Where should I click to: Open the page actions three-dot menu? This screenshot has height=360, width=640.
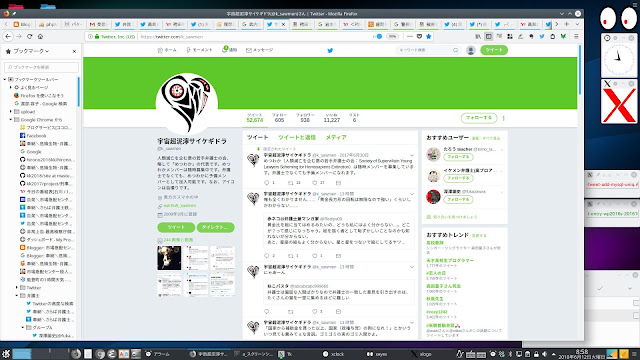[410, 36]
